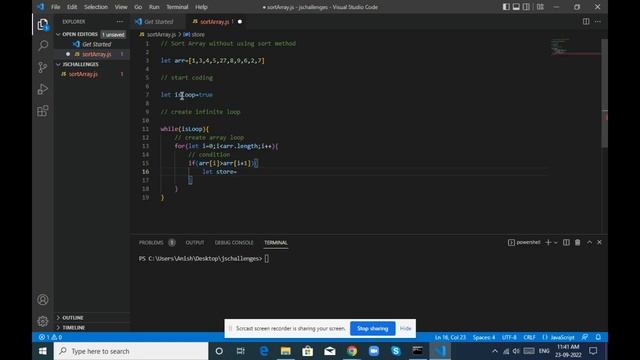Split the editor to the right
This screenshot has width=640, height=360.
(586, 22)
